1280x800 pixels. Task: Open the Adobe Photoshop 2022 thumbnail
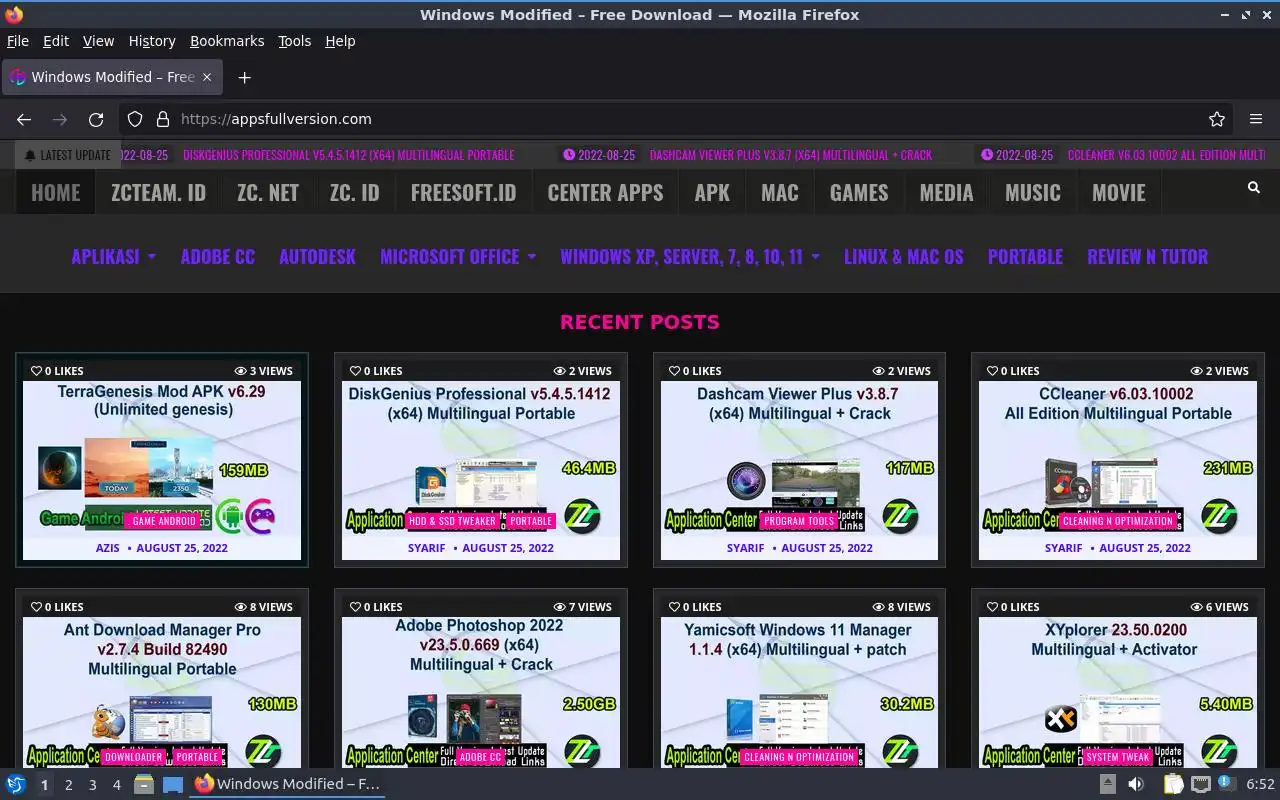[x=481, y=692]
